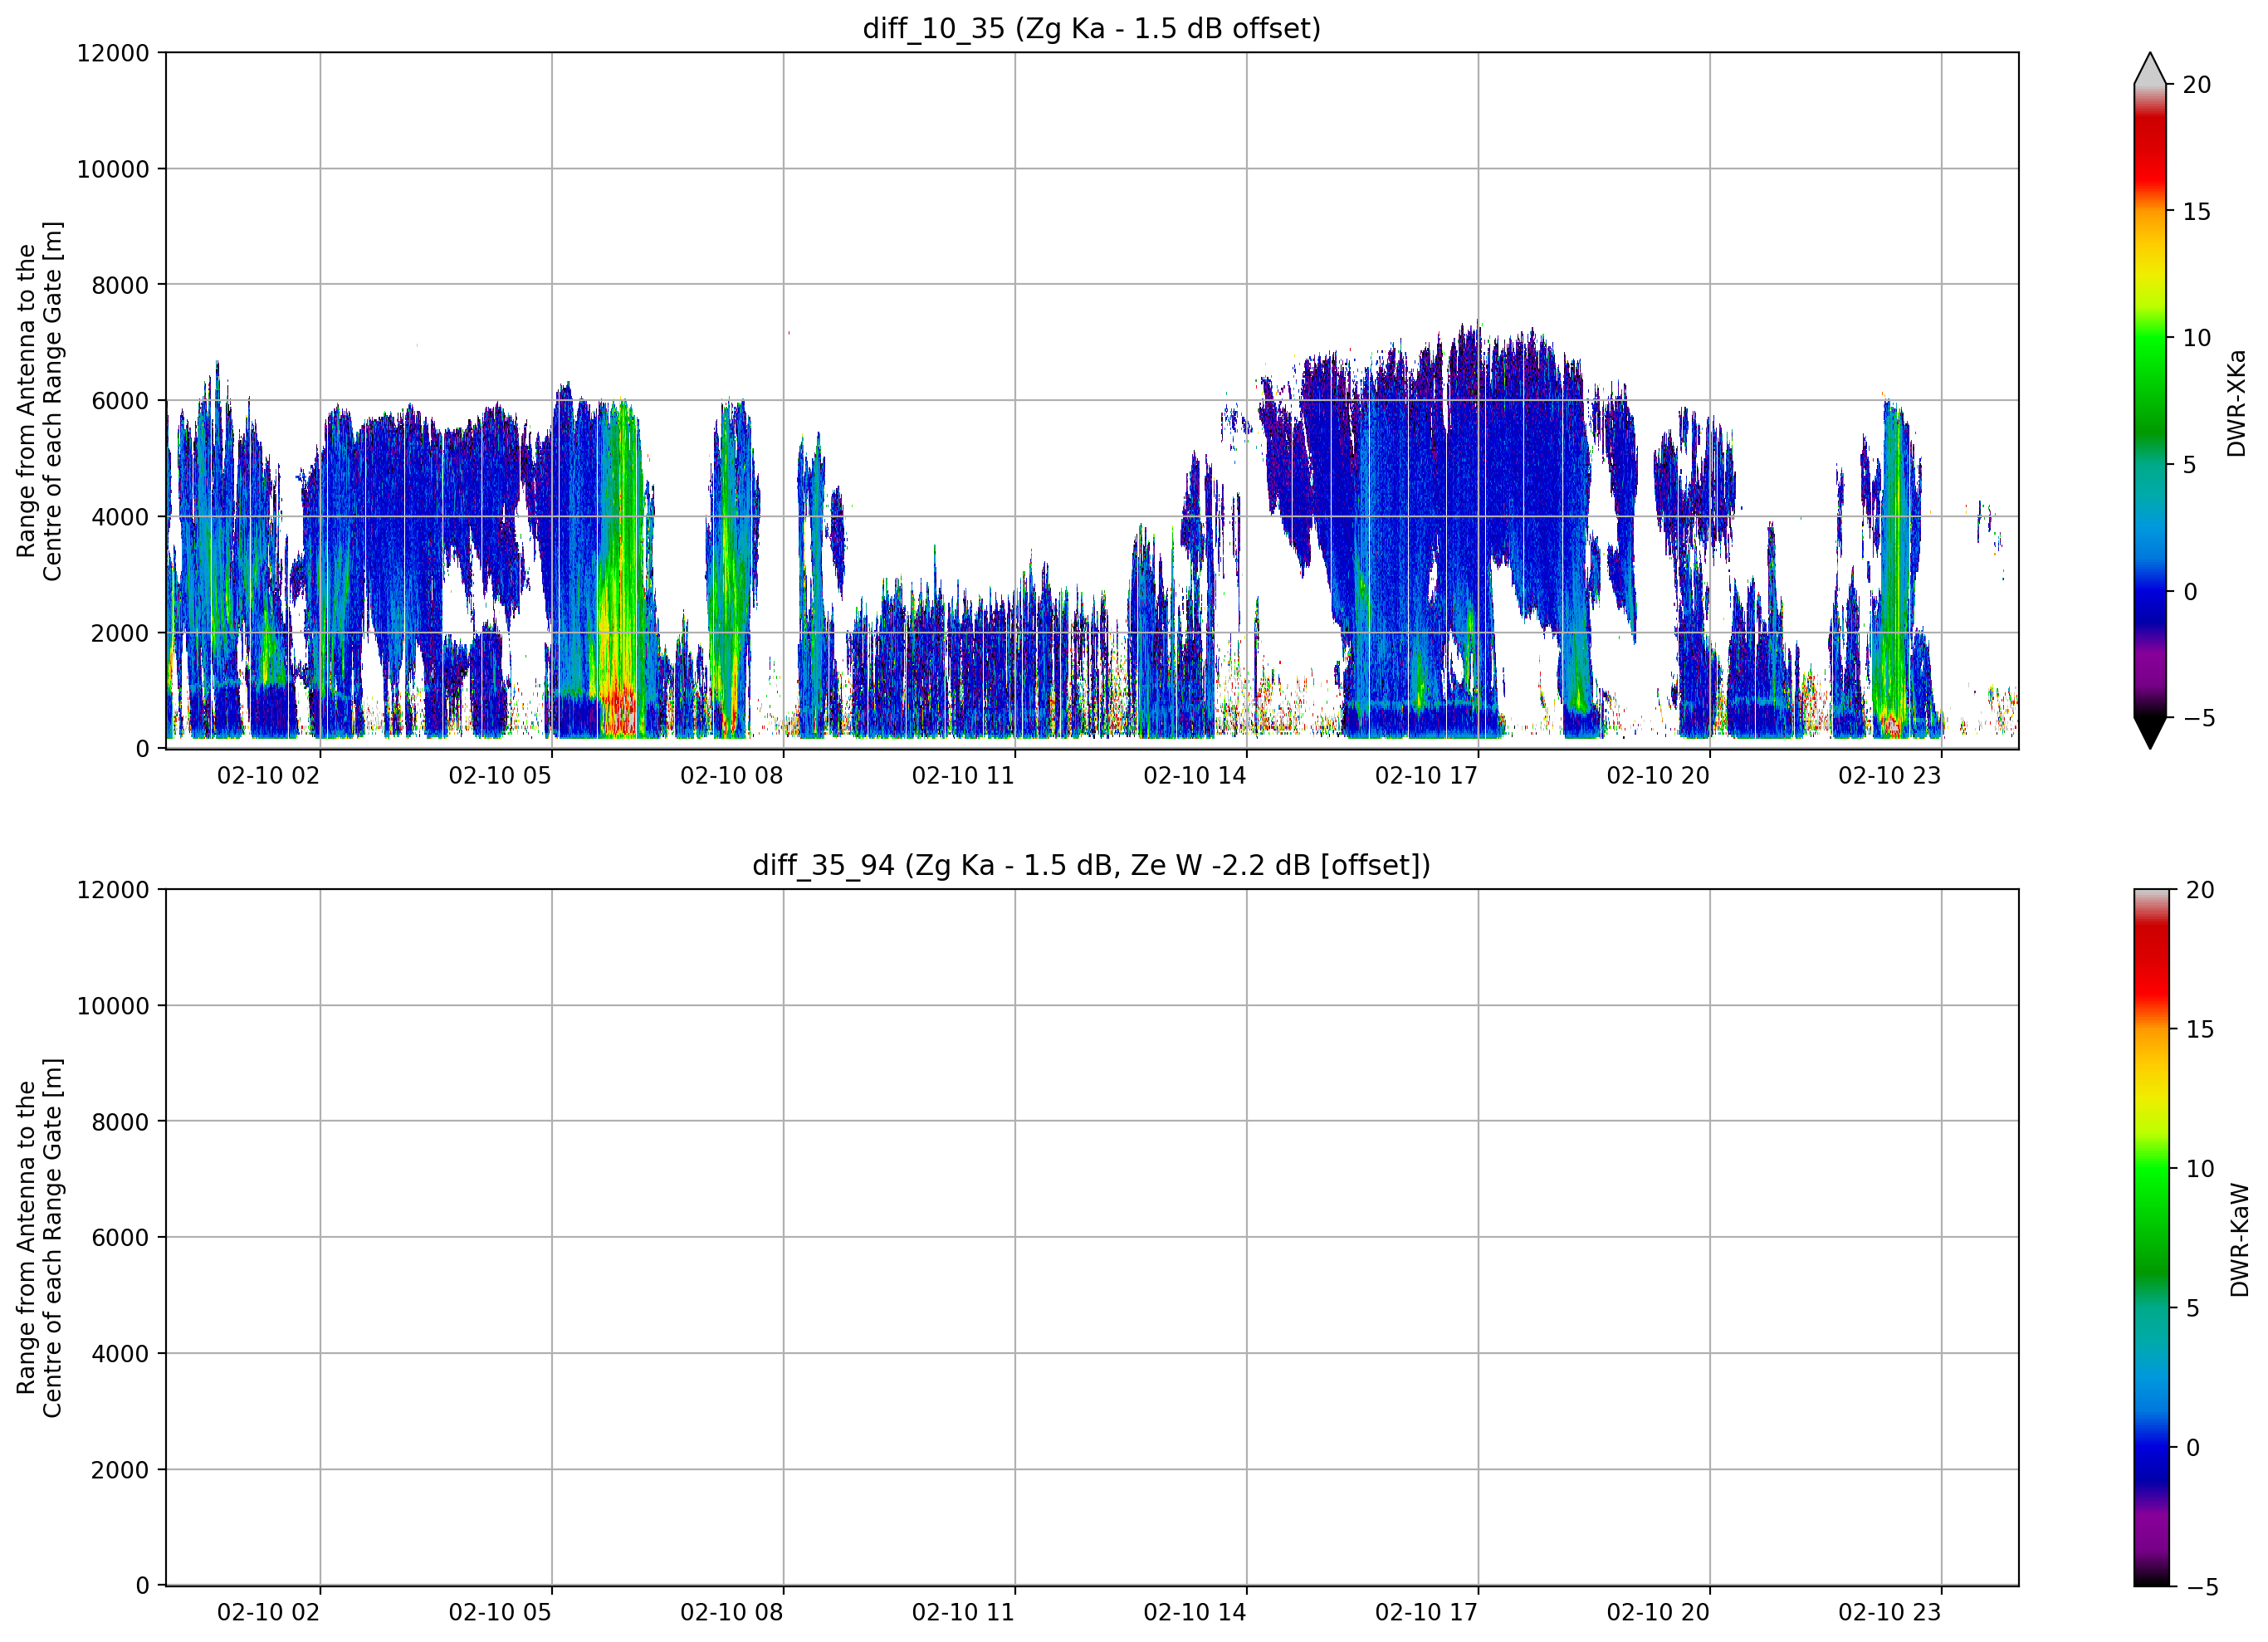Click the black downward arrow below DWR-XKa colorbar
The width and height of the screenshot is (2268, 1642).
click(x=2150, y=733)
